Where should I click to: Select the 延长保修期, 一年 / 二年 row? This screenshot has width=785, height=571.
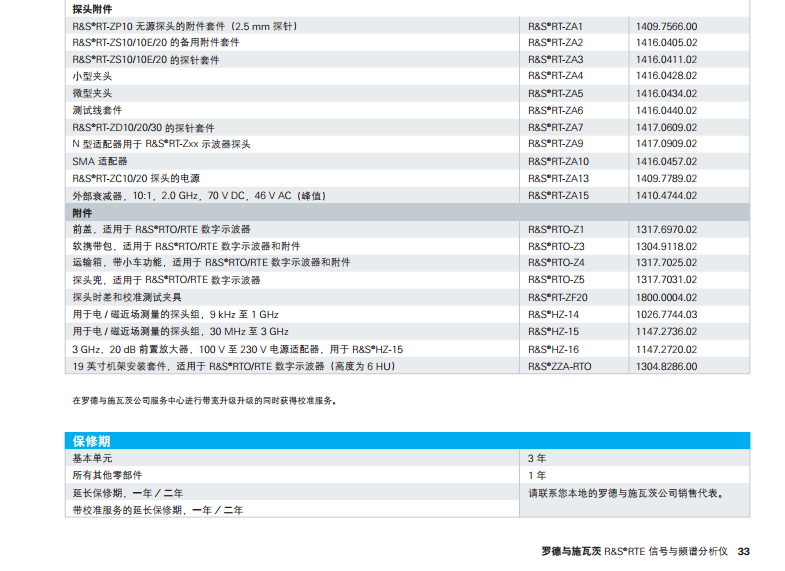point(128,493)
